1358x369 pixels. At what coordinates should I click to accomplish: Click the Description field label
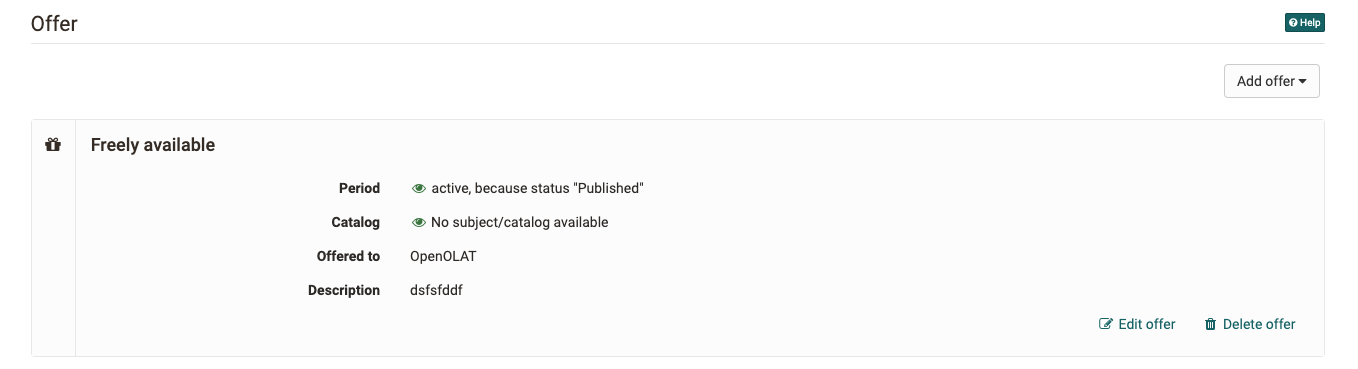344,290
